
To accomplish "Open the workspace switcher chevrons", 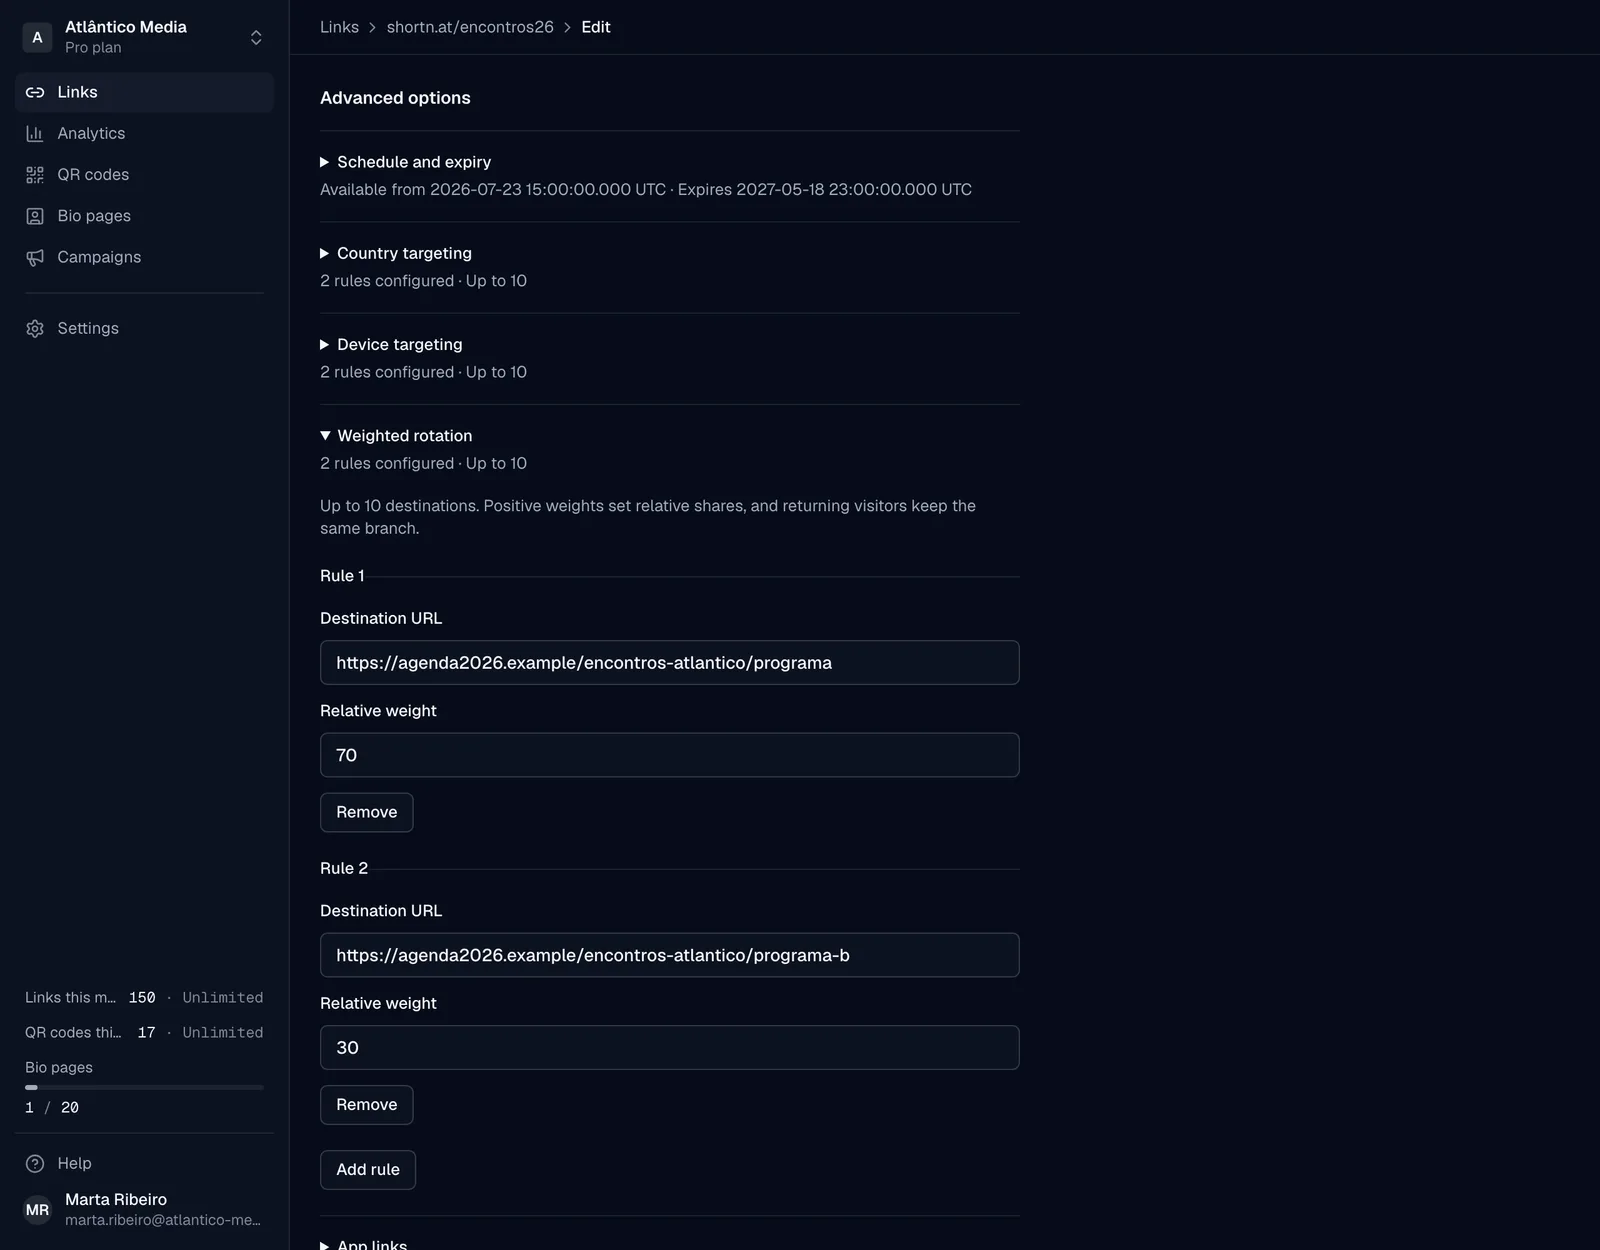I will click(x=256, y=37).
